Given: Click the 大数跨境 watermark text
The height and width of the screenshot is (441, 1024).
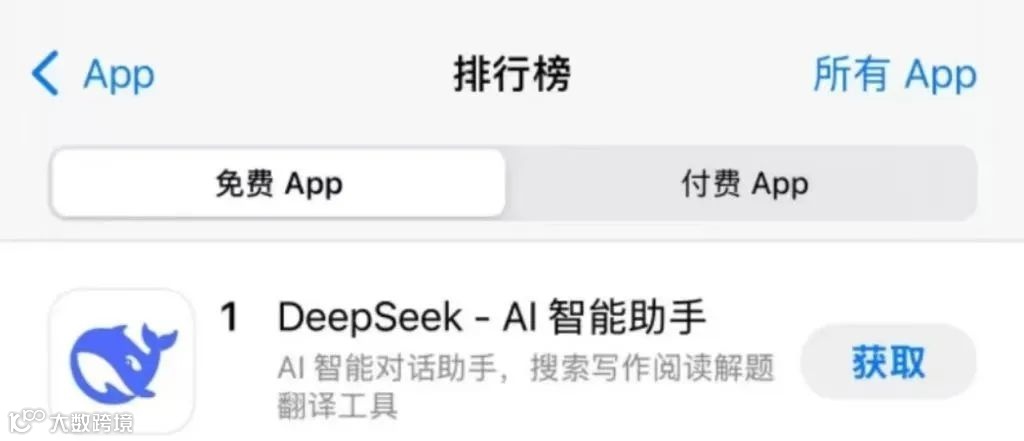Looking at the screenshot, I should 91,423.
